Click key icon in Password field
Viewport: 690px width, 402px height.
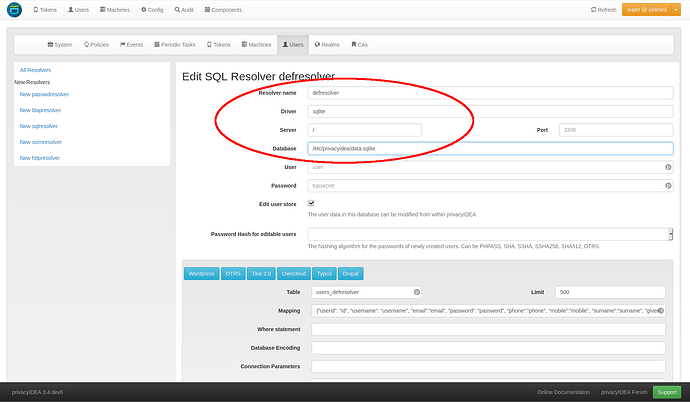pos(668,186)
